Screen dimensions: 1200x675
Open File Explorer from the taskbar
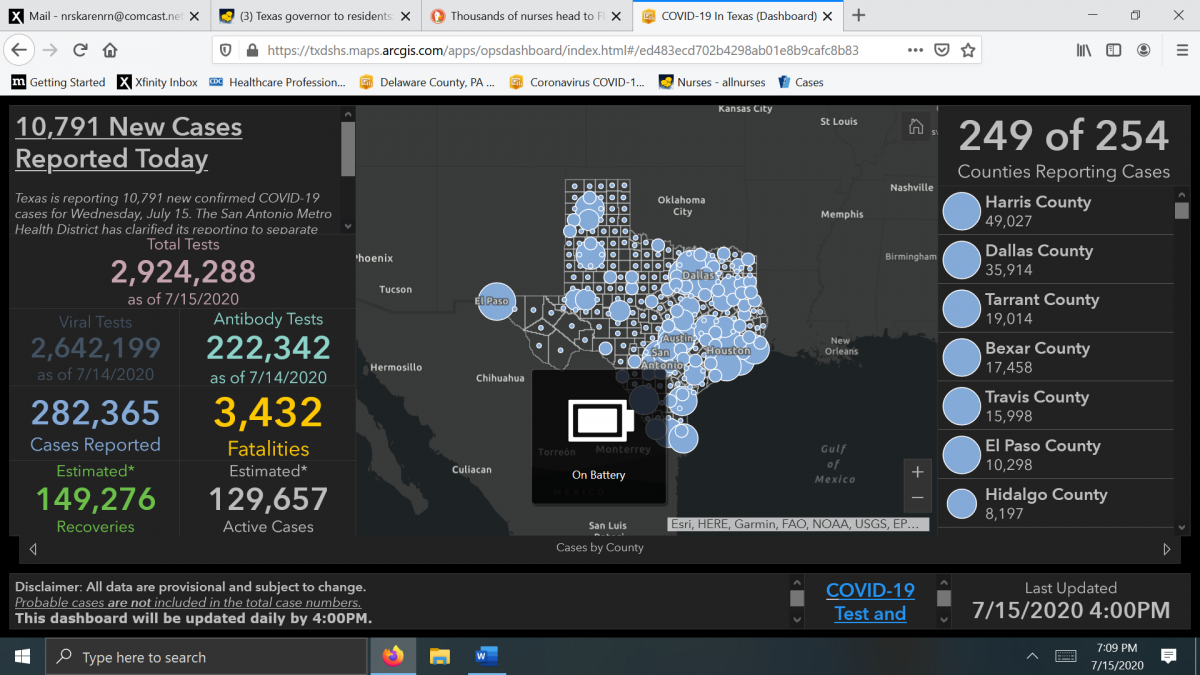440,656
